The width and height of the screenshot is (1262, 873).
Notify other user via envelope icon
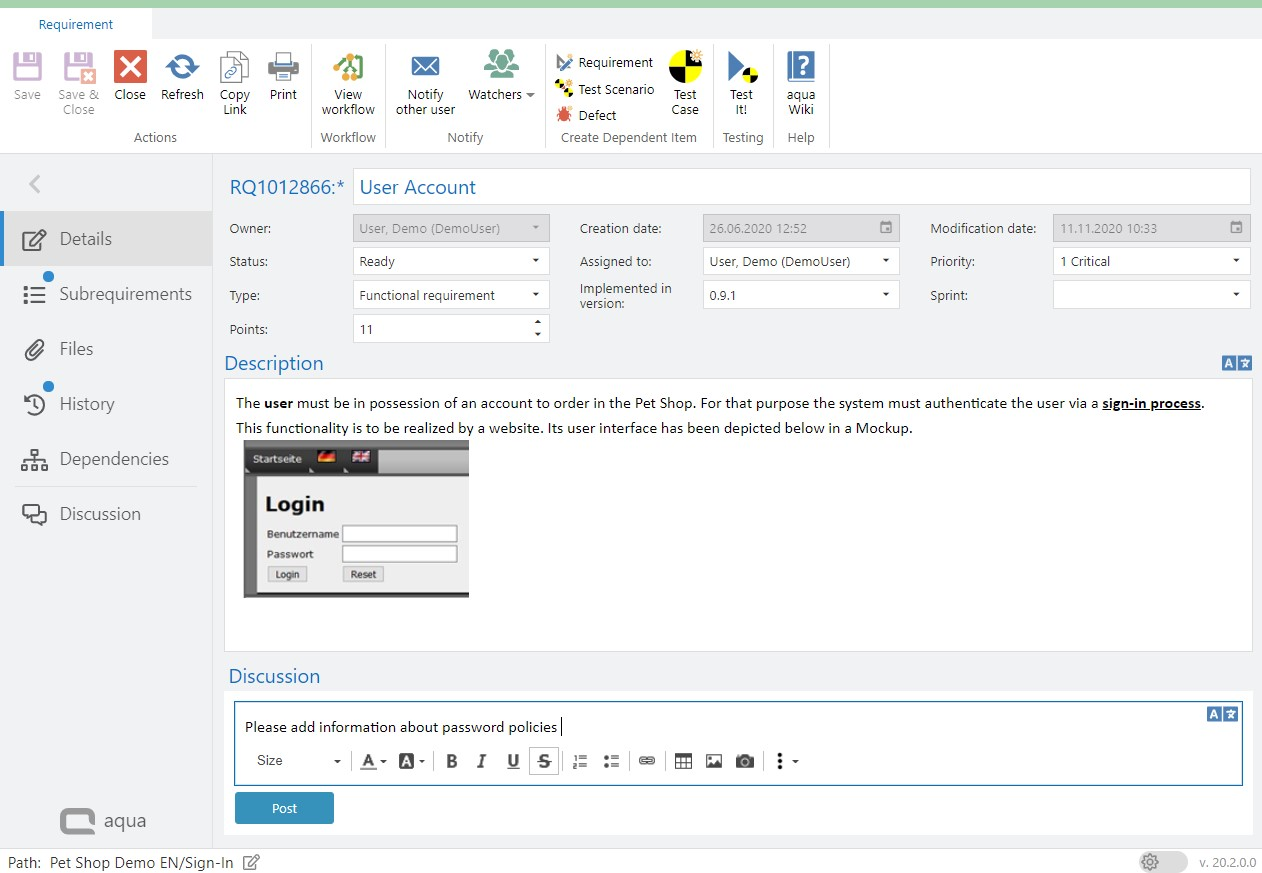(x=425, y=67)
